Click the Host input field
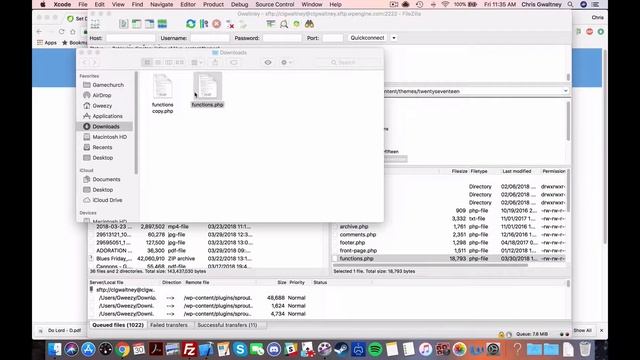The width and height of the screenshot is (640, 360). tap(131, 38)
